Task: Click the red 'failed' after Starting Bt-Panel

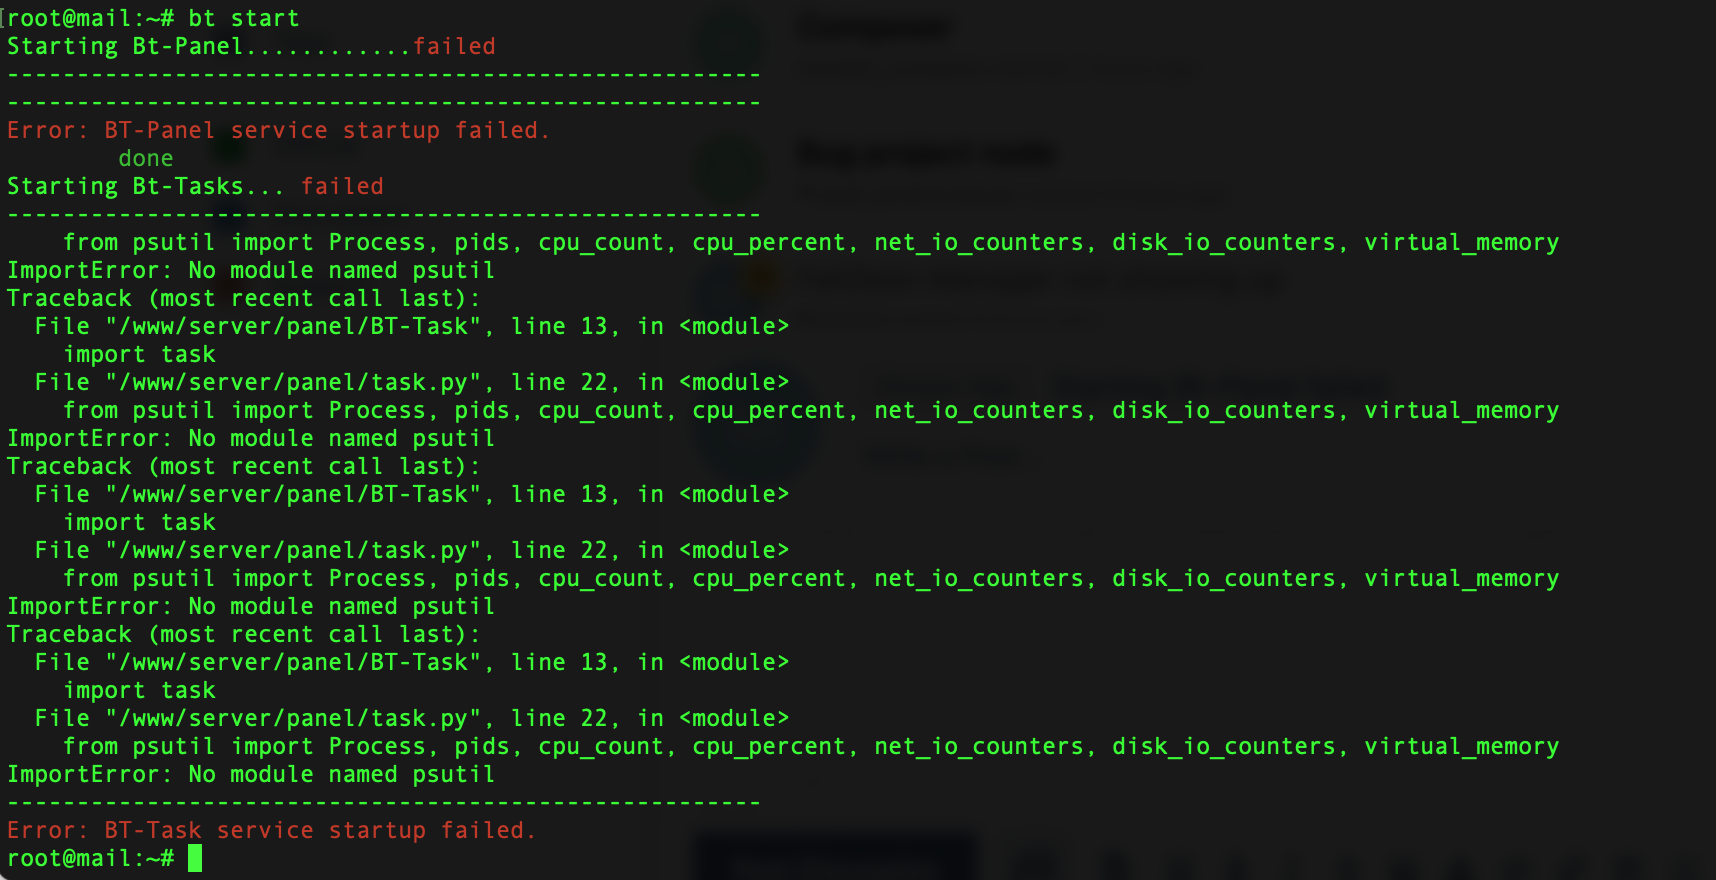Action: (454, 46)
